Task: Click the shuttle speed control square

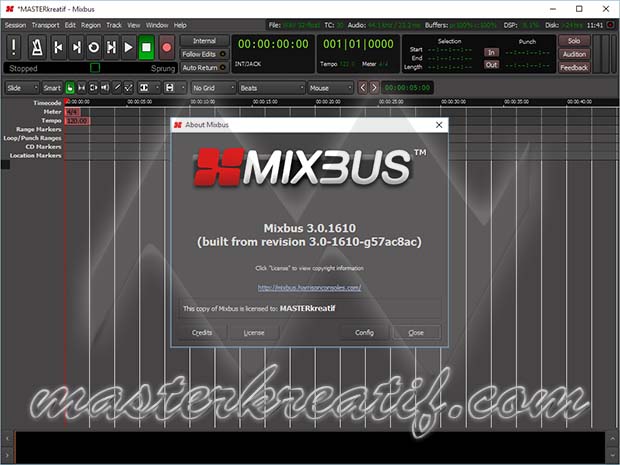Action: 95,68
